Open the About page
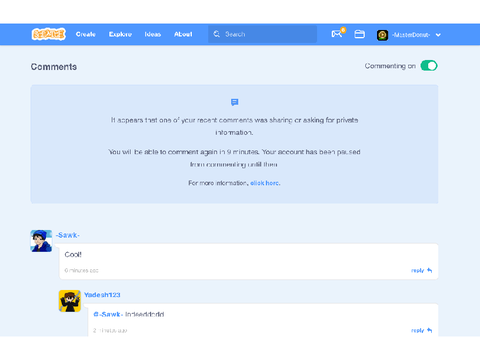 (x=183, y=34)
